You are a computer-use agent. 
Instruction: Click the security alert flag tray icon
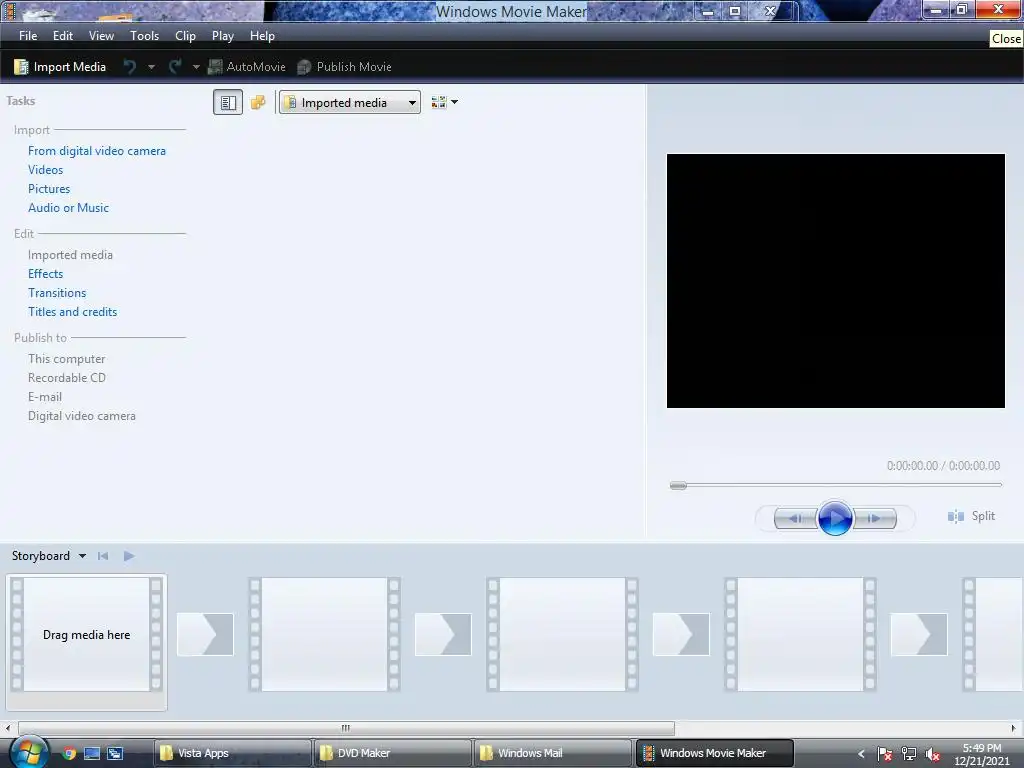point(885,754)
